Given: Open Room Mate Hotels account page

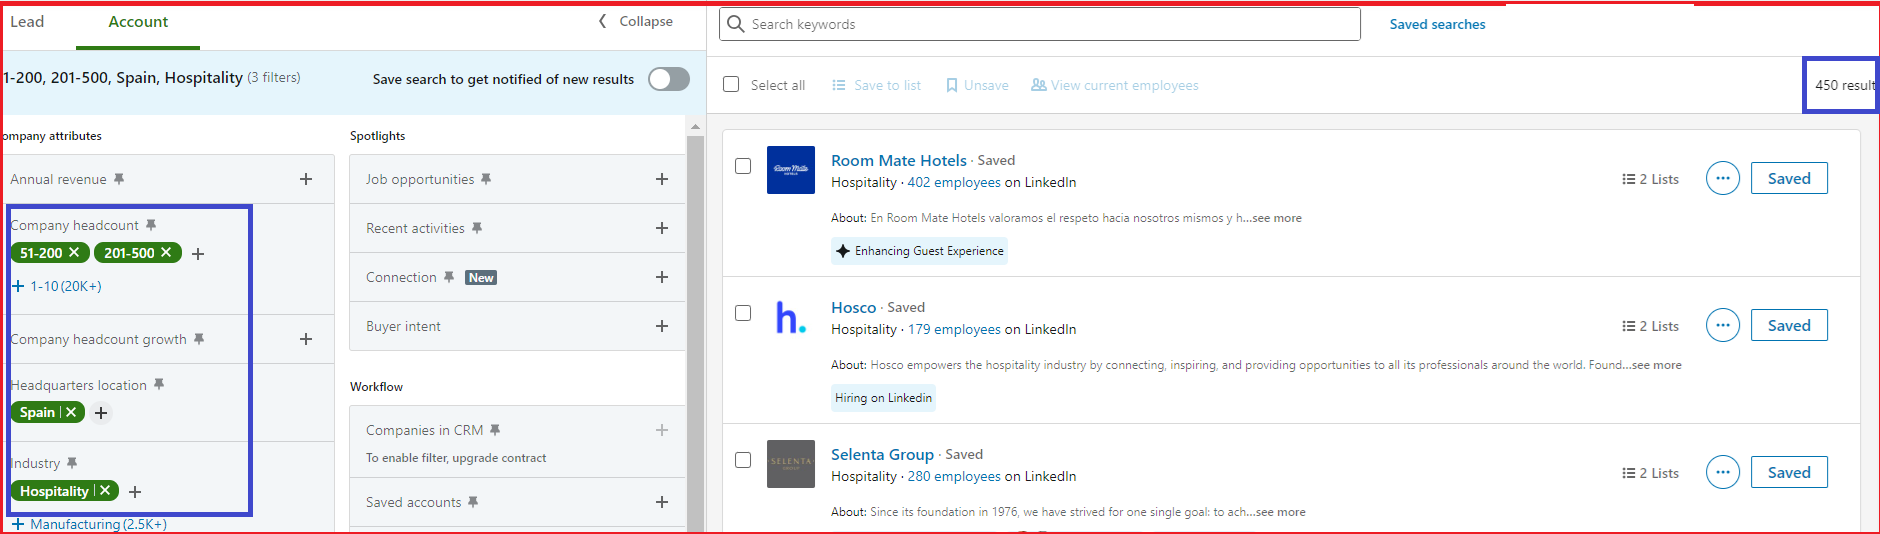Looking at the screenshot, I should (899, 160).
